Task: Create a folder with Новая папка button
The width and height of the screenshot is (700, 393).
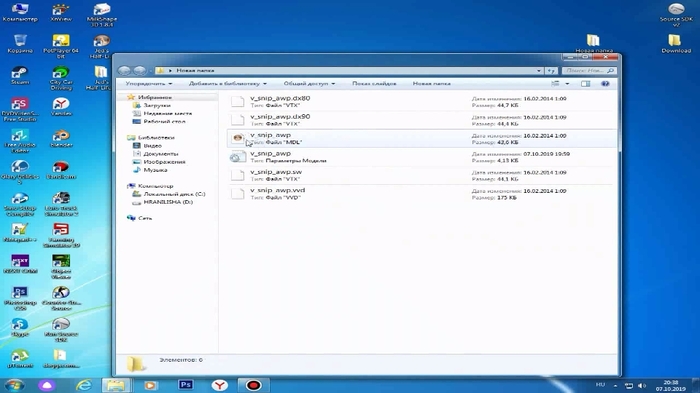Action: 431,84
